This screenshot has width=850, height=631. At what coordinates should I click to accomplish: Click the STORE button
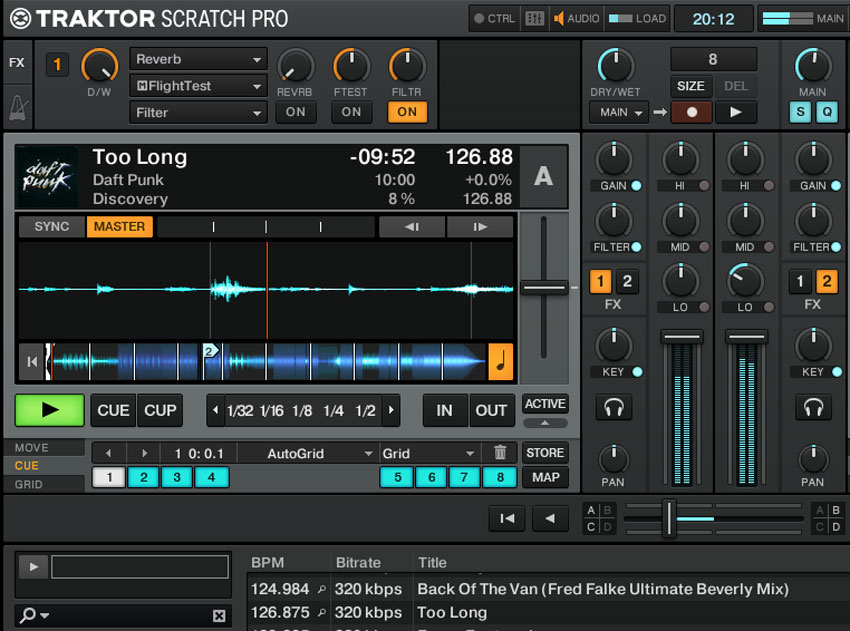coord(545,453)
